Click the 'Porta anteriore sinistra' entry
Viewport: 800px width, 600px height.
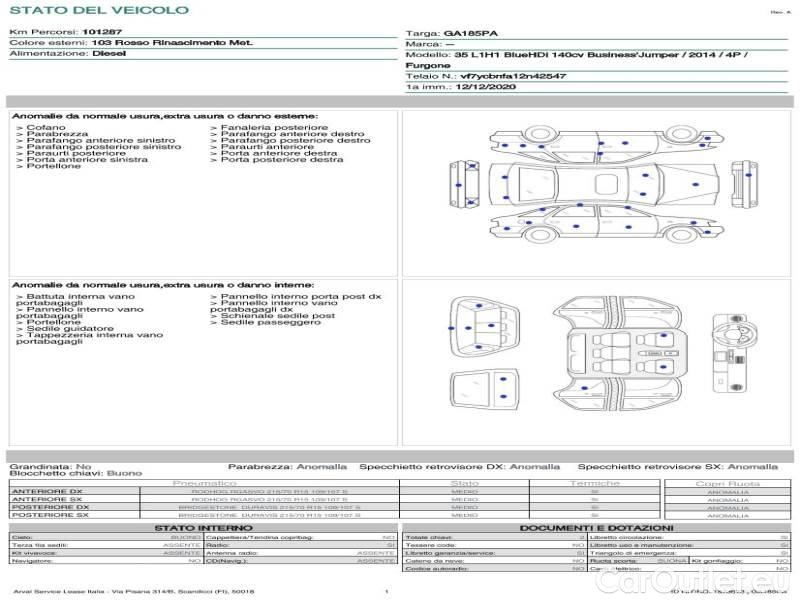coord(87,160)
